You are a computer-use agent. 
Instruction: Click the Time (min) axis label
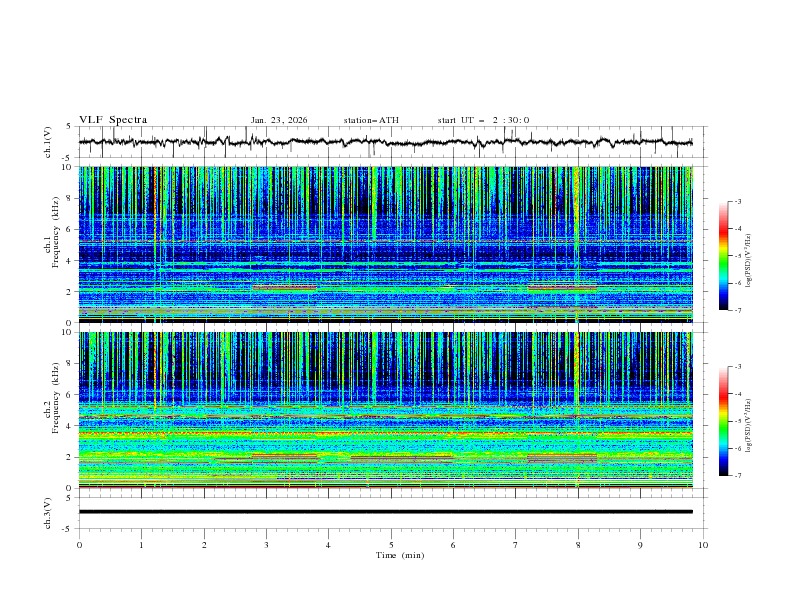[399, 555]
